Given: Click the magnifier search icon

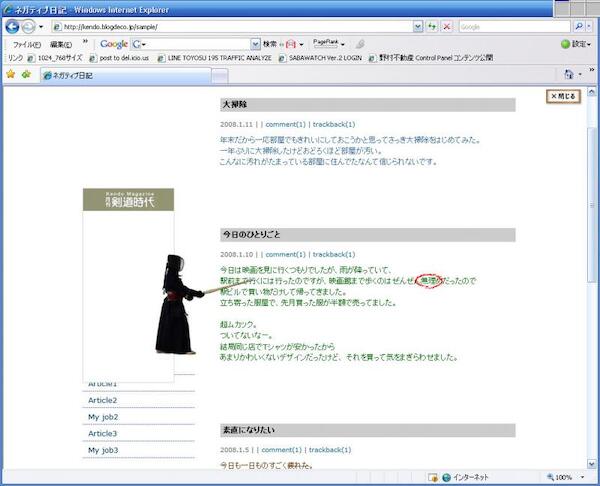Looking at the screenshot, I should [x=579, y=26].
